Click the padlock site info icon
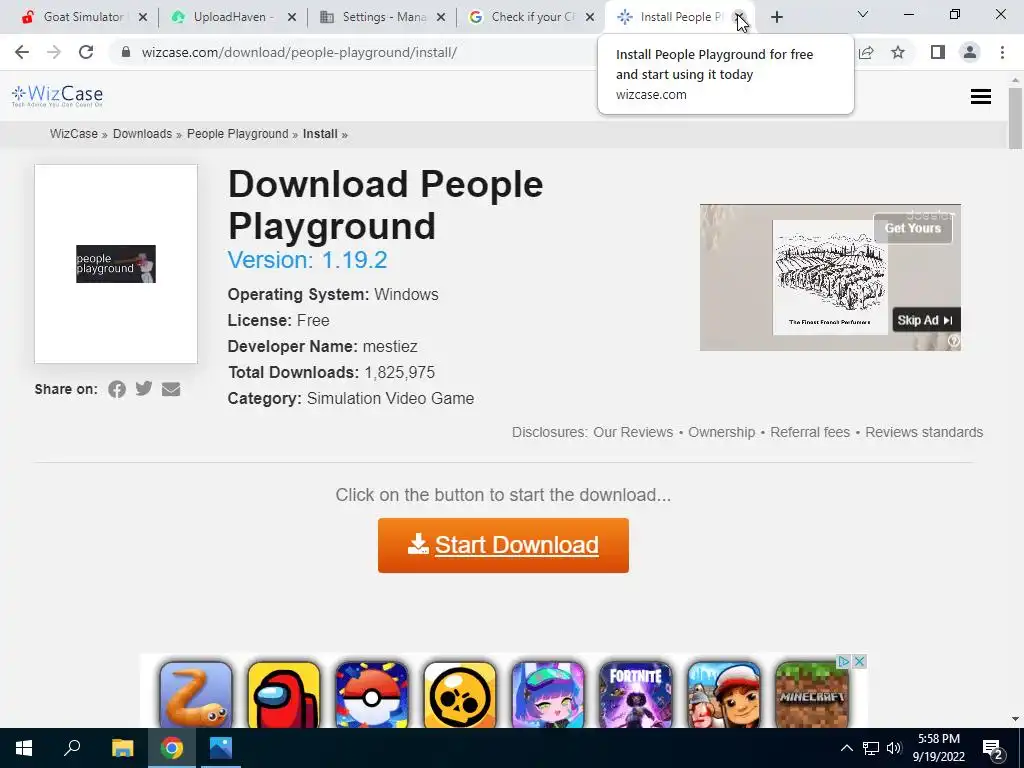 [x=126, y=52]
